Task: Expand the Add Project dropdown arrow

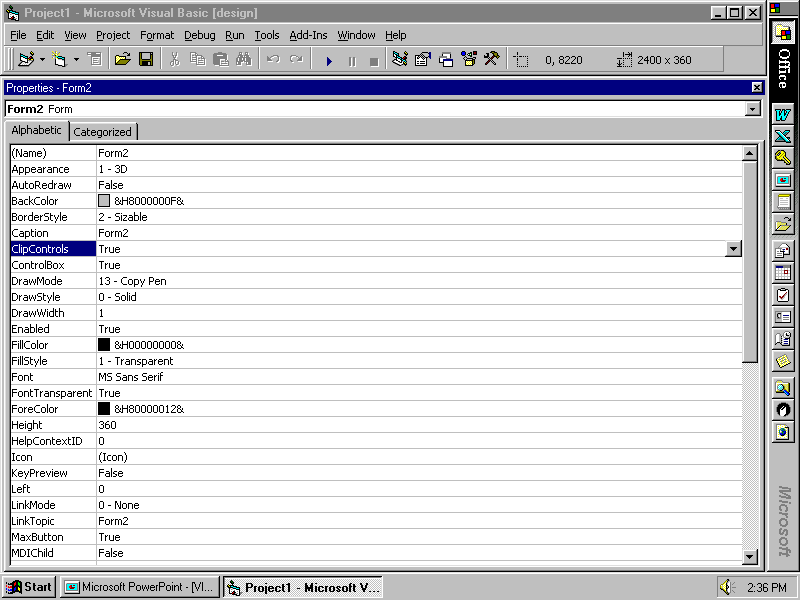Action: [42, 60]
